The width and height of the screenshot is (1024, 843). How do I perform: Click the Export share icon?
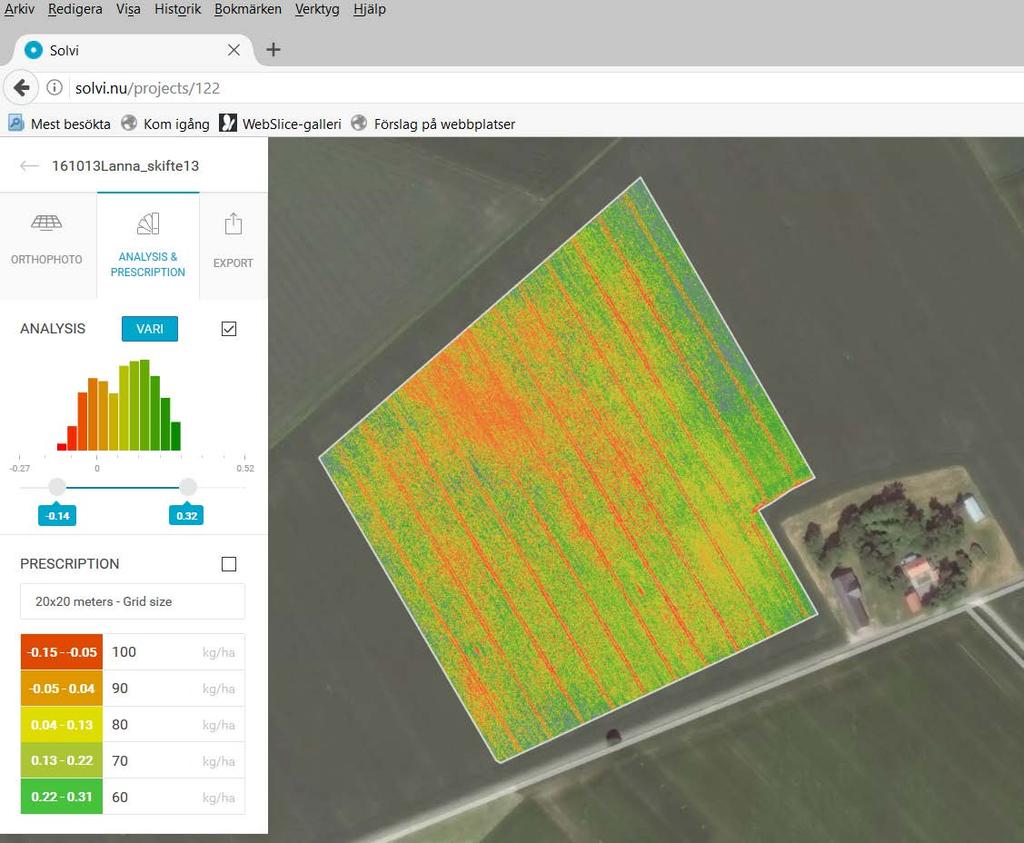[233, 224]
